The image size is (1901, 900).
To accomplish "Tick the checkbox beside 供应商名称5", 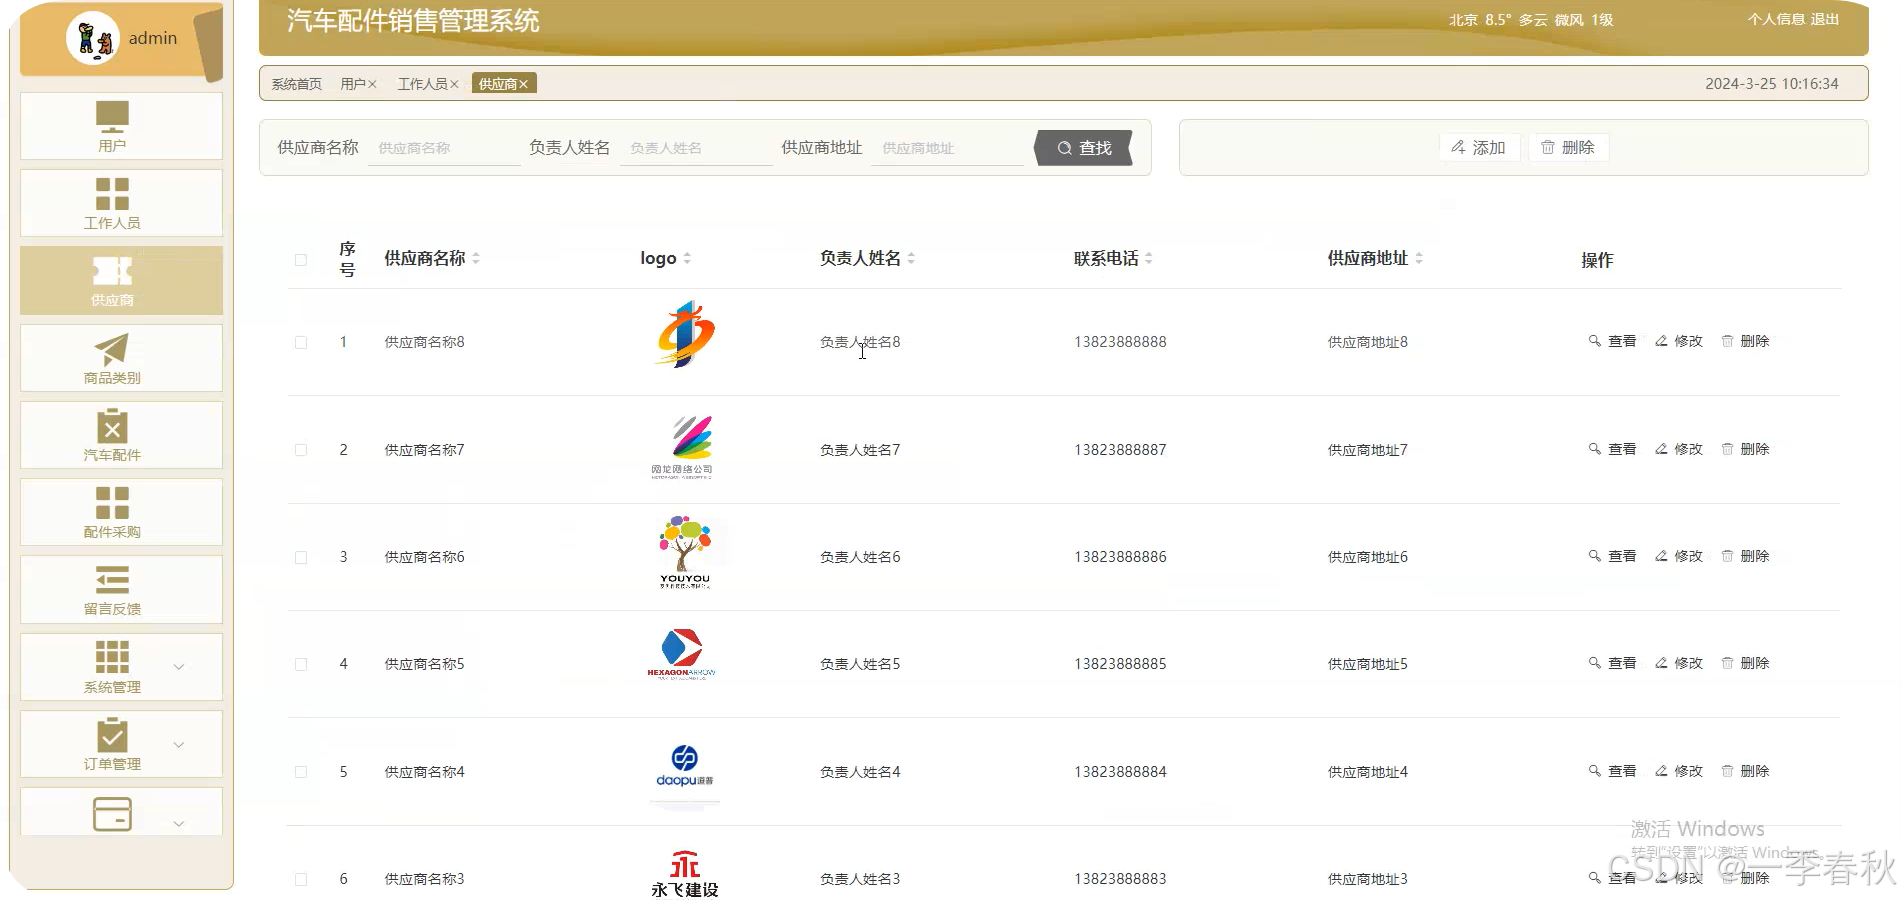I will pos(300,663).
